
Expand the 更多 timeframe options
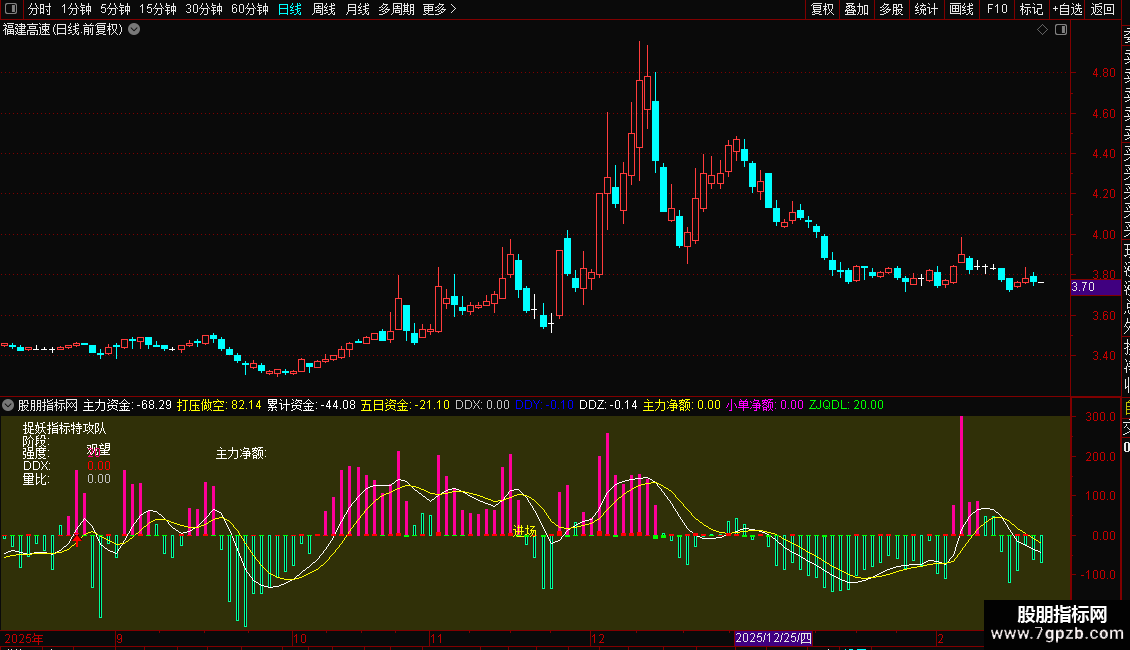[x=439, y=9]
